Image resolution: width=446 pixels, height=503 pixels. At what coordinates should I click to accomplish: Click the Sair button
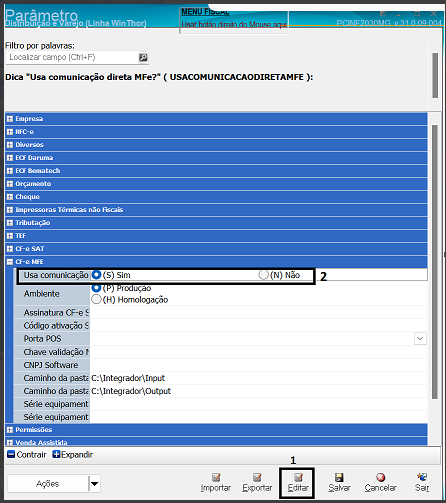tap(422, 483)
